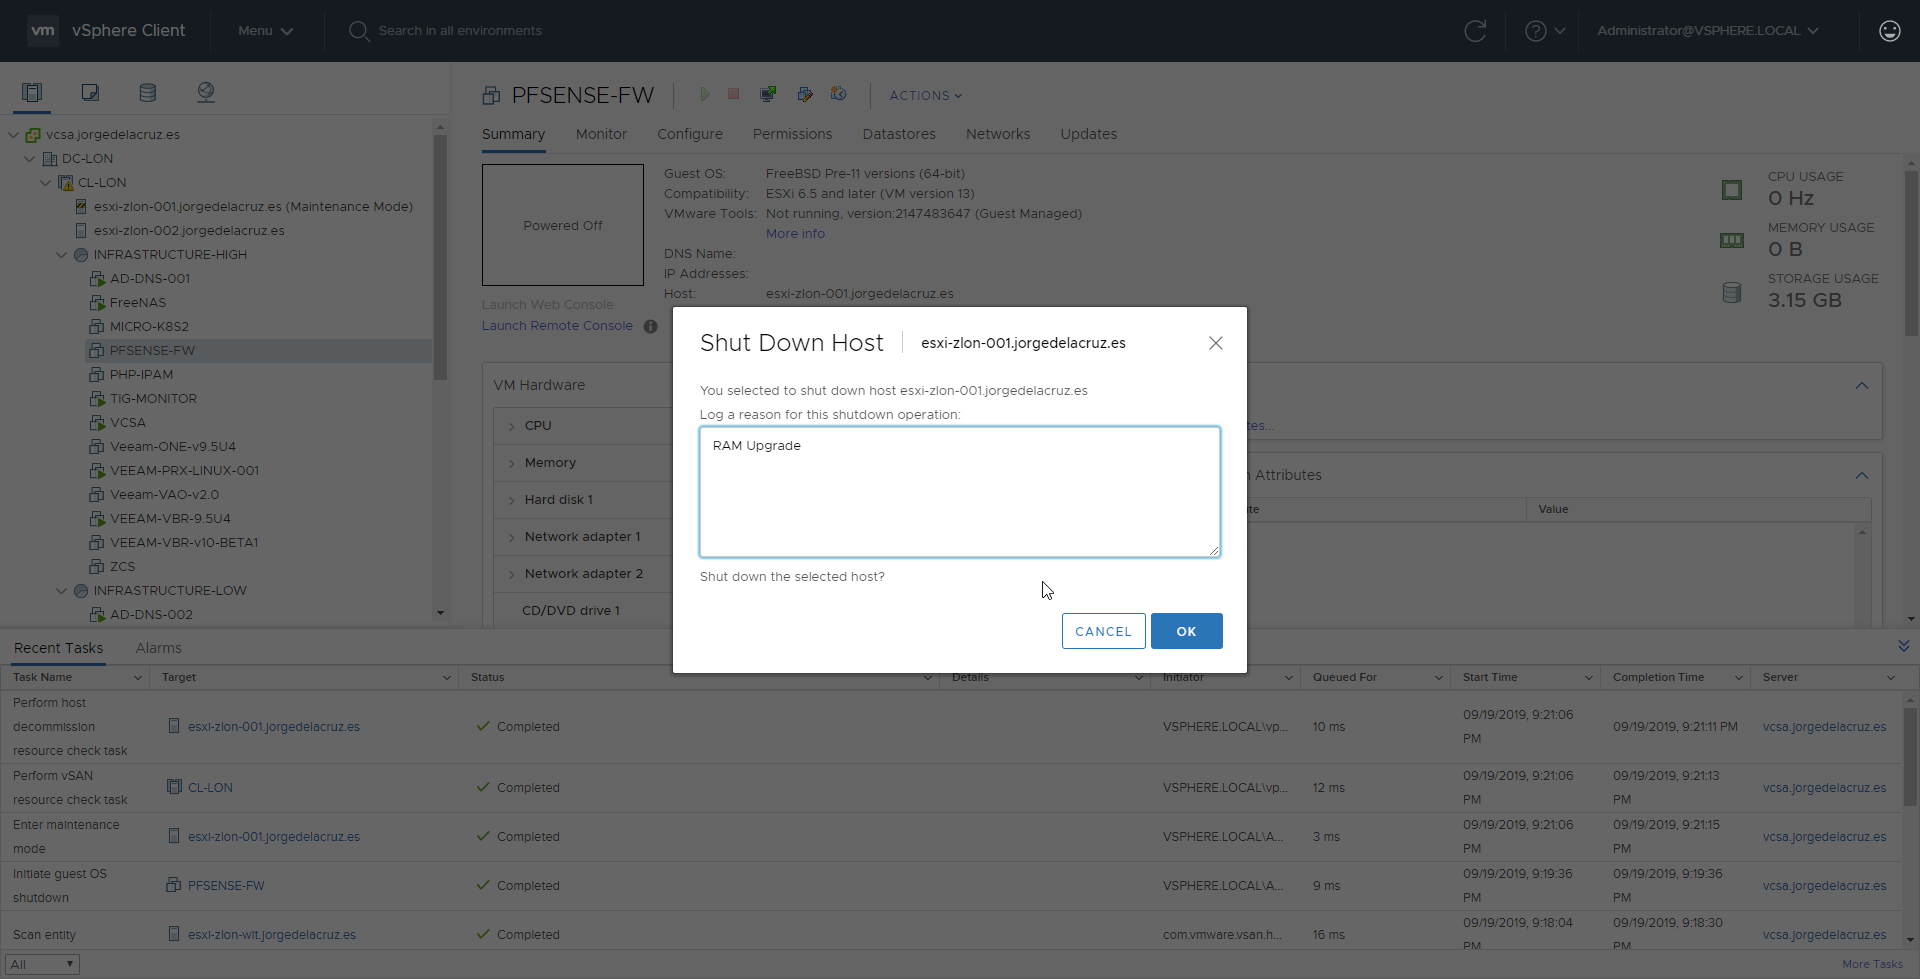Viewport: 1920px width, 979px height.
Task: Click the Powered Off console thumbnail
Action: tap(563, 225)
